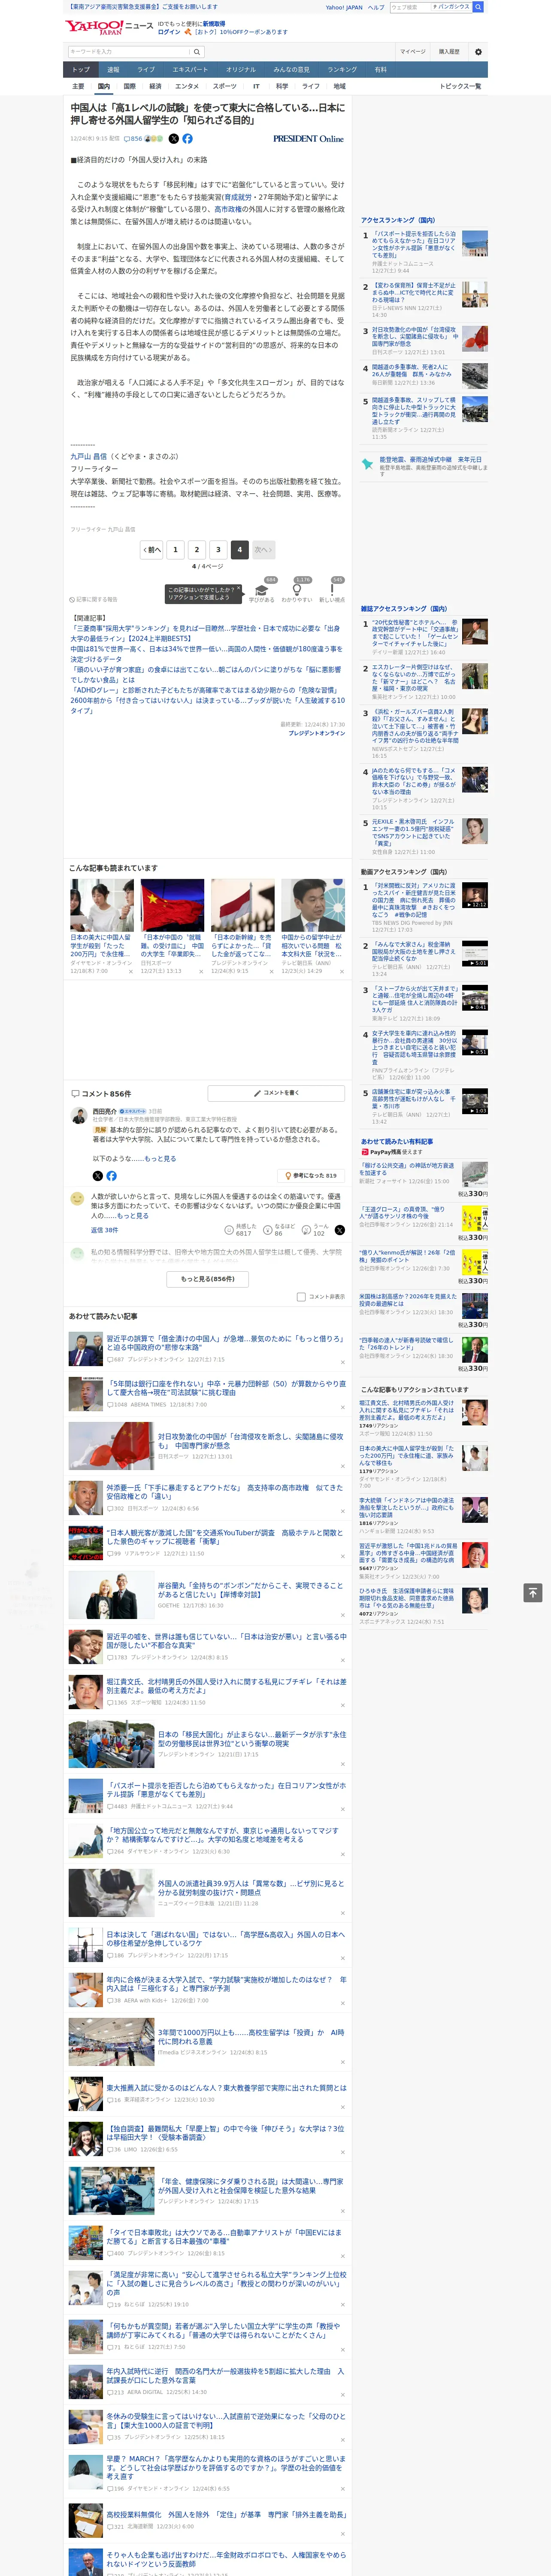This screenshot has width=551, height=2576.
Task: Open the みんなの意見 navigation tab
Action: click(x=291, y=70)
